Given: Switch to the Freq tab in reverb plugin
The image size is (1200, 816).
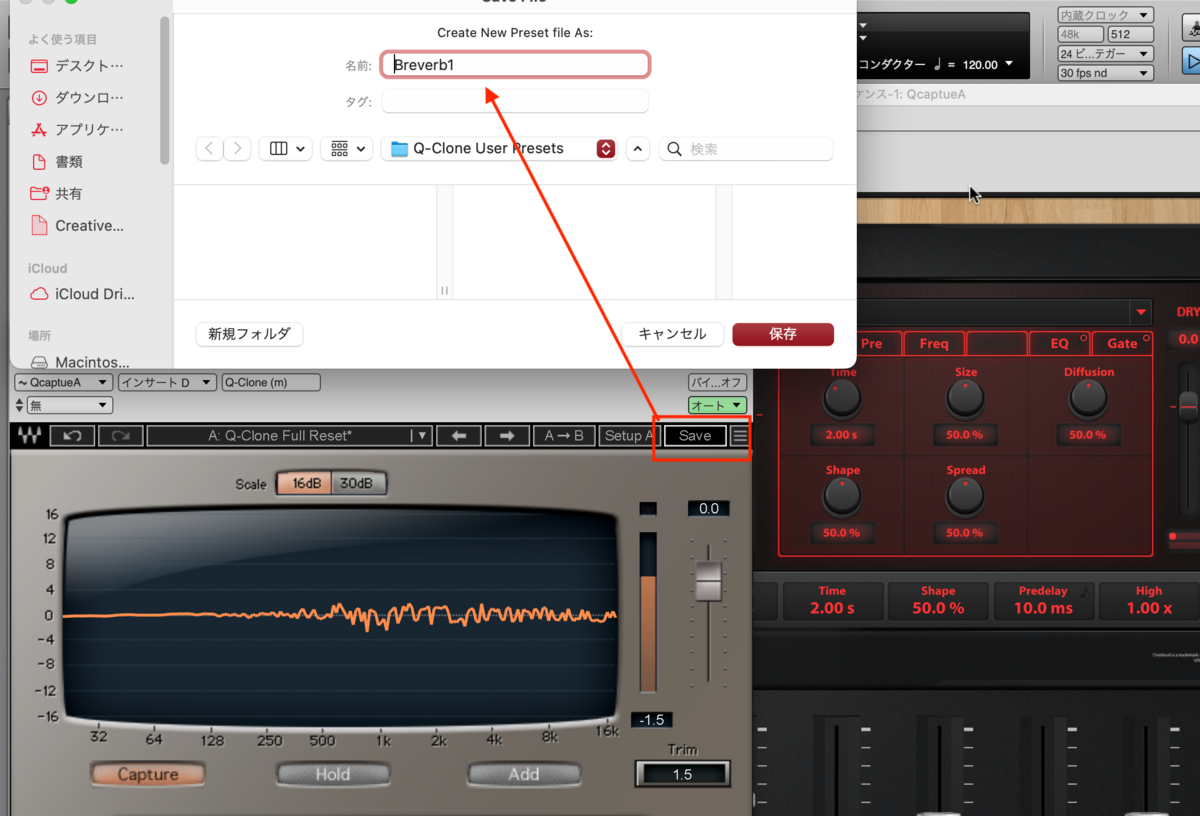Looking at the screenshot, I should click(934, 343).
